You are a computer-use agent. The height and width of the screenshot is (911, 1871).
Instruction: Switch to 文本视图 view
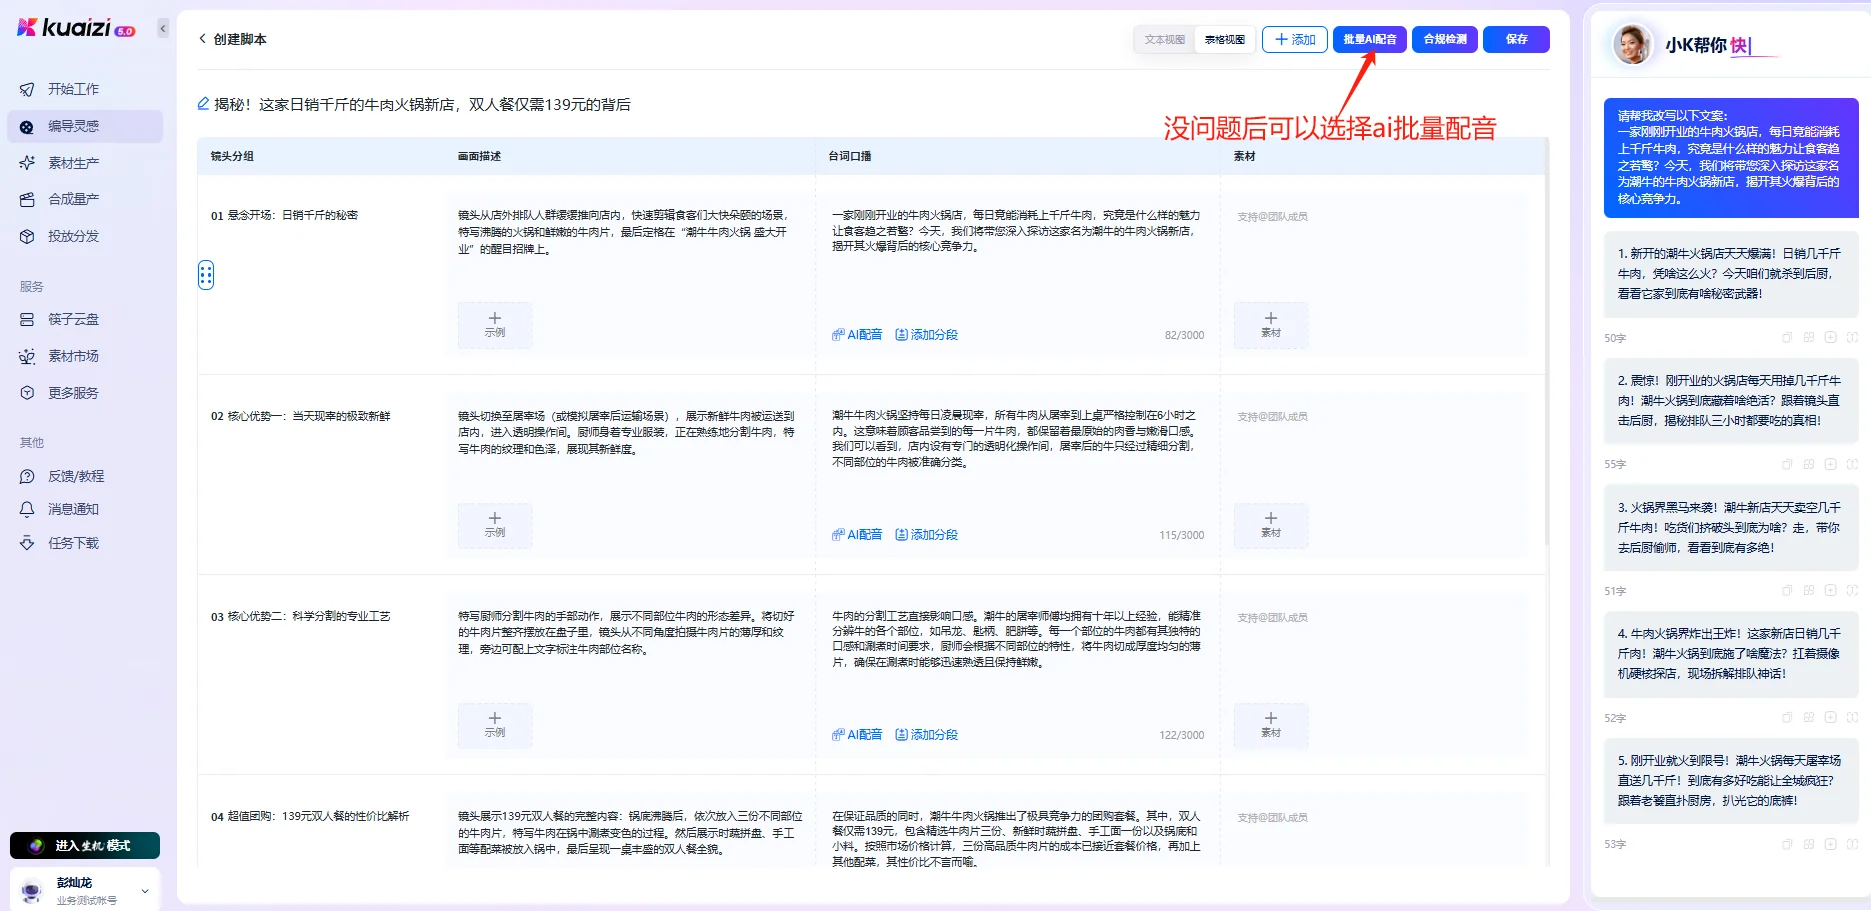coord(1165,40)
